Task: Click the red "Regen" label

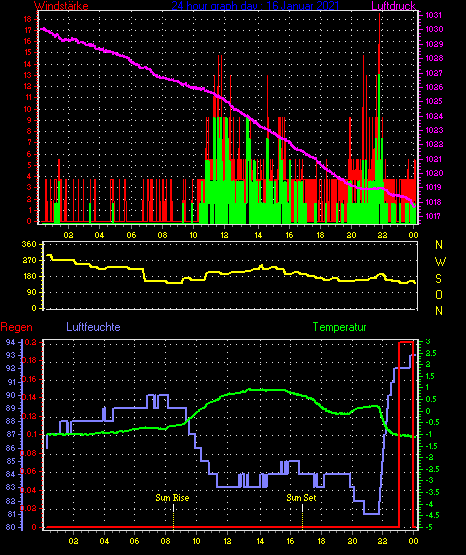Action: click(16, 327)
